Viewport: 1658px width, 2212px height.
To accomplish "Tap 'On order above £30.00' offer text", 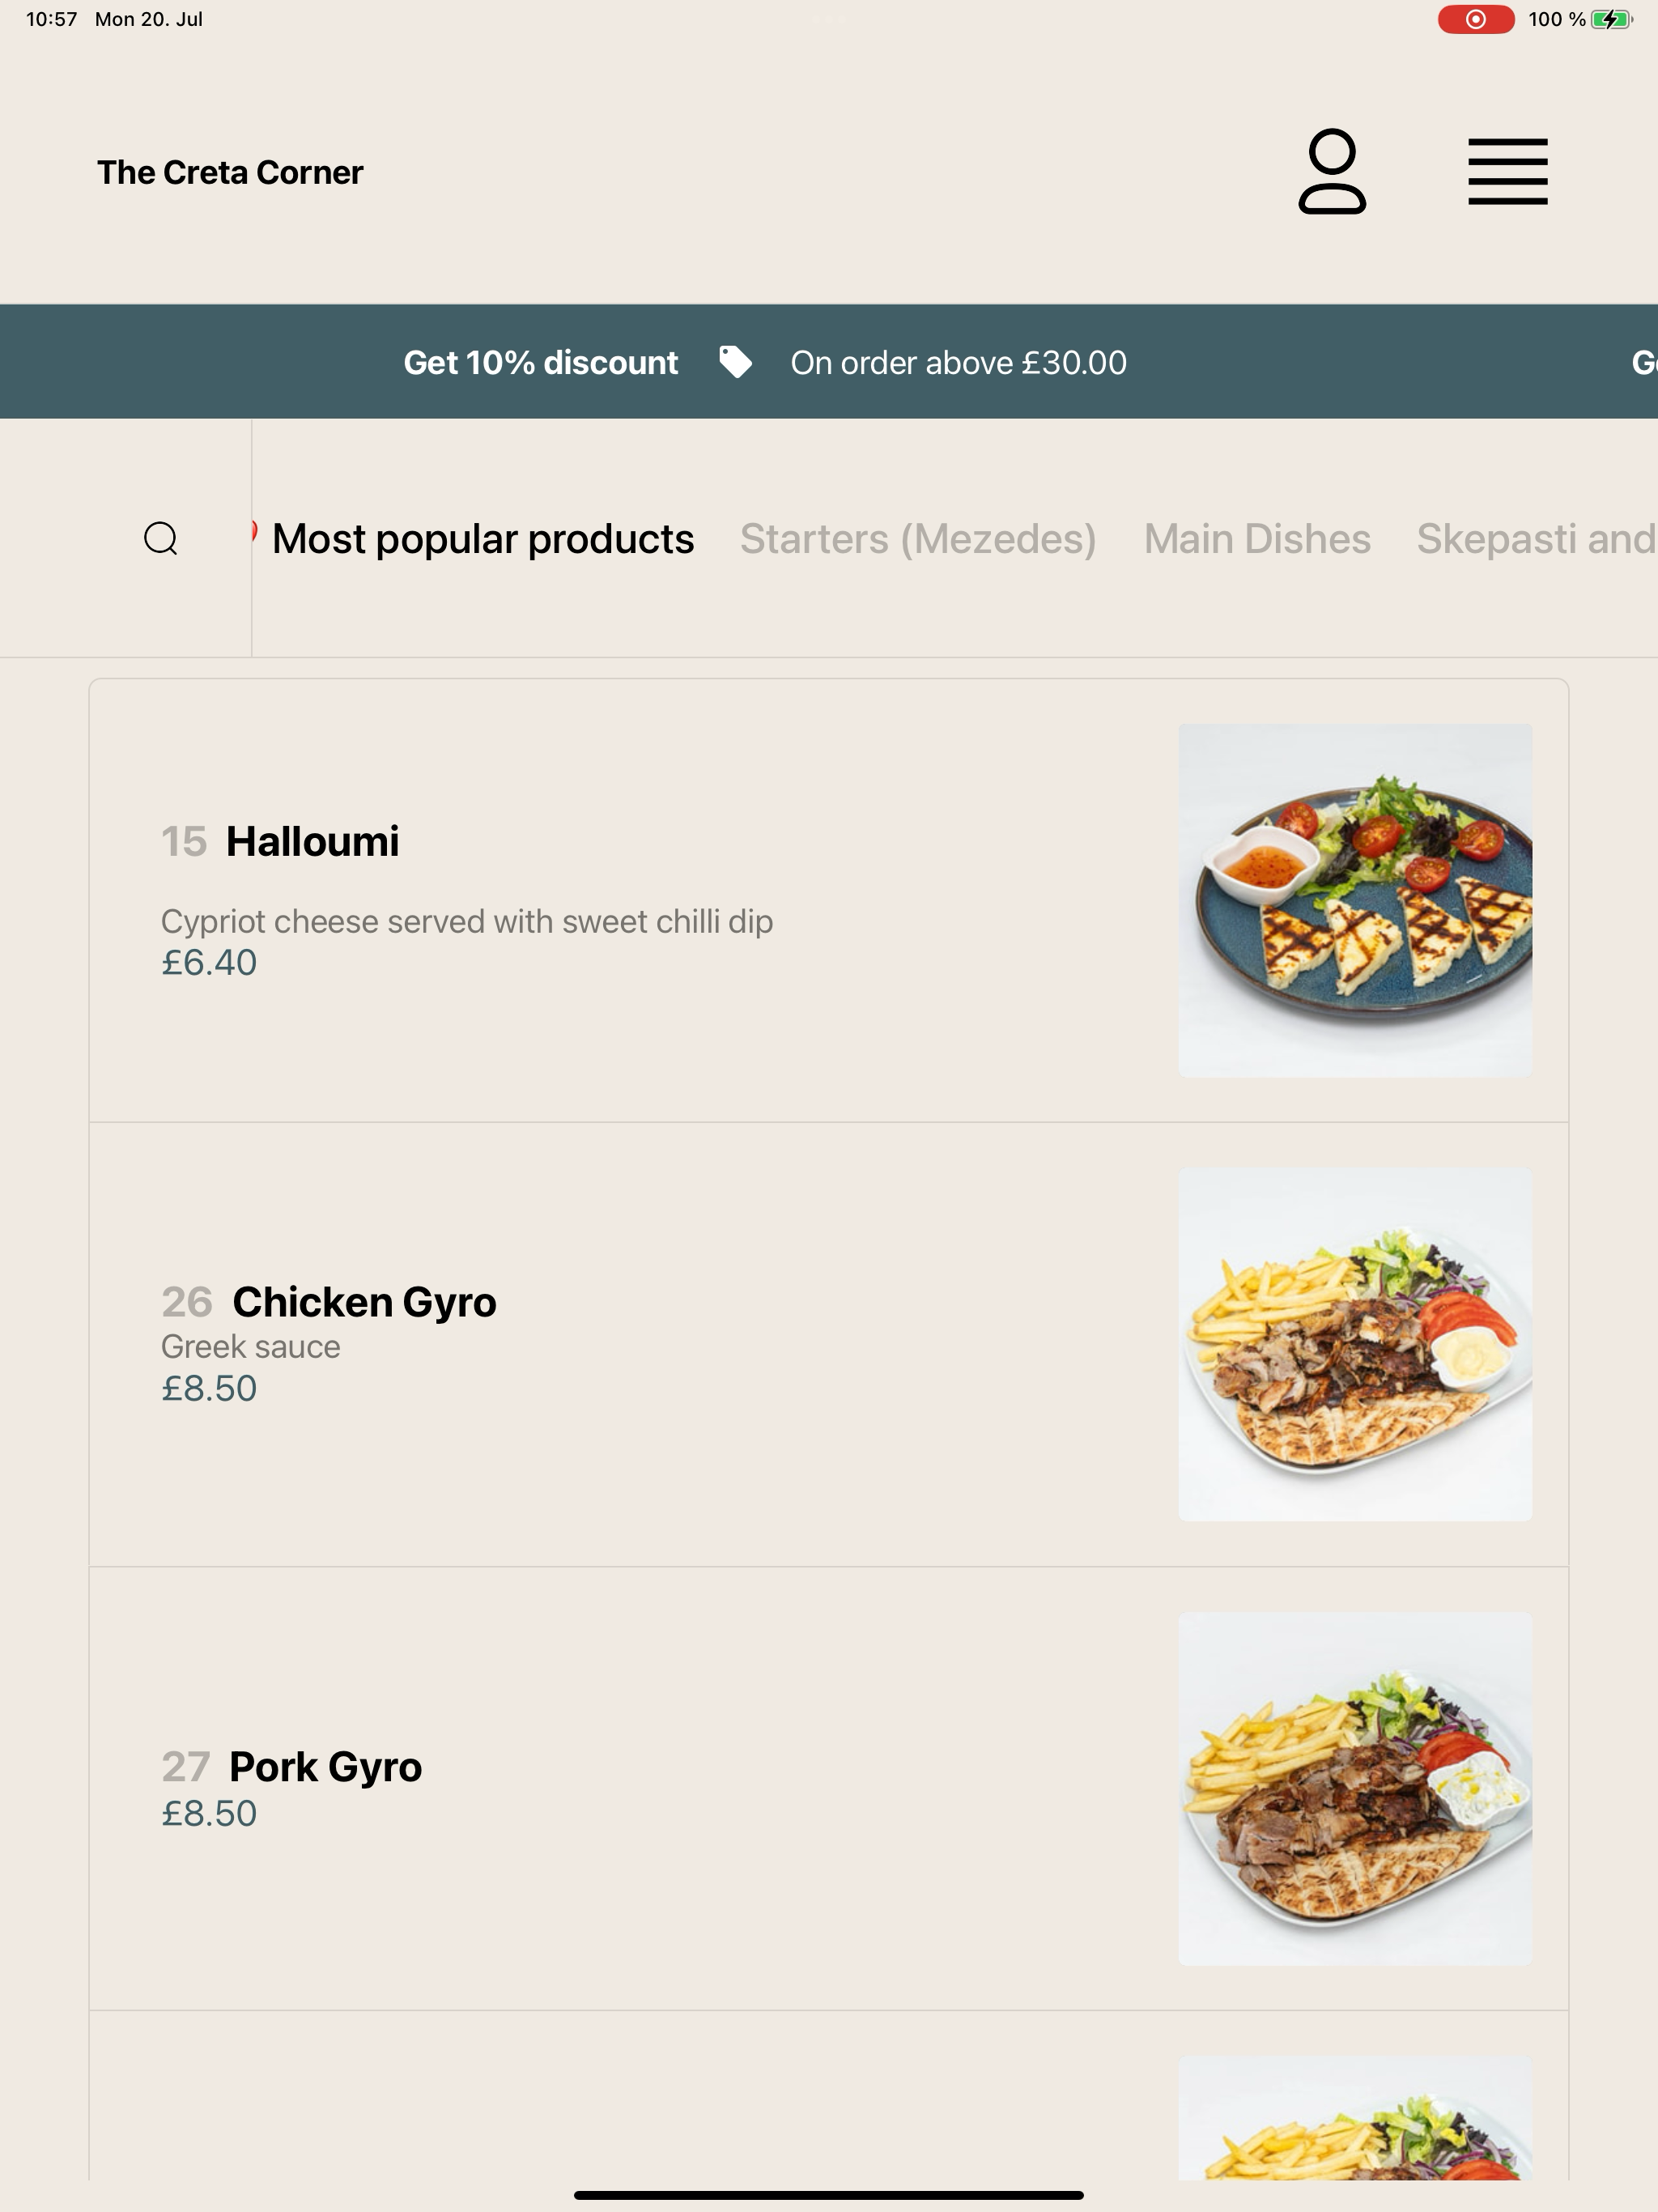I will 958,362.
